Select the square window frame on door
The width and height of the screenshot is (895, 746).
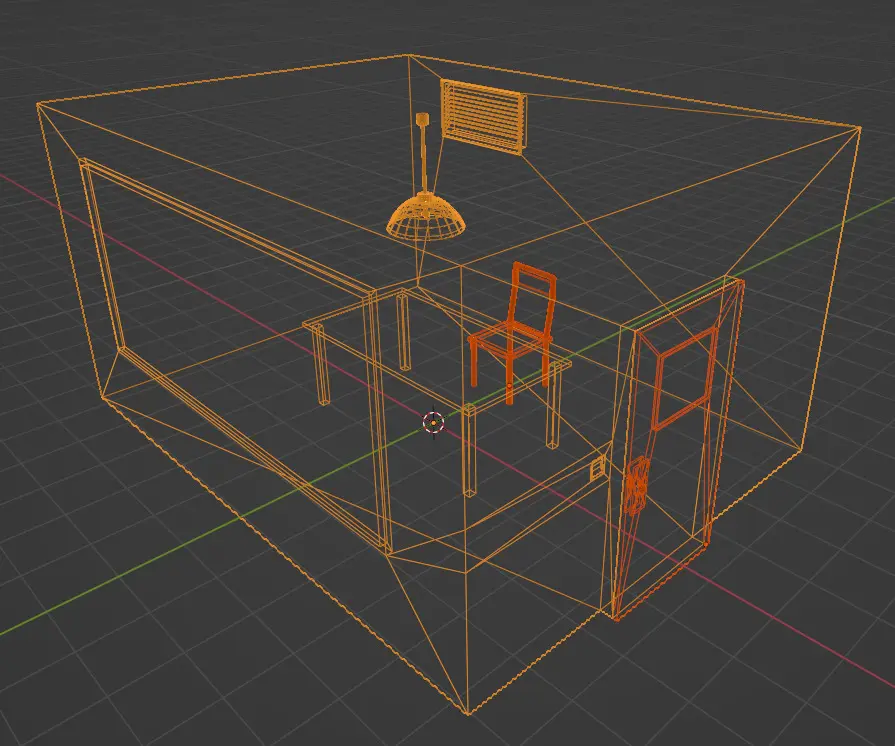pyautogui.click(x=684, y=378)
